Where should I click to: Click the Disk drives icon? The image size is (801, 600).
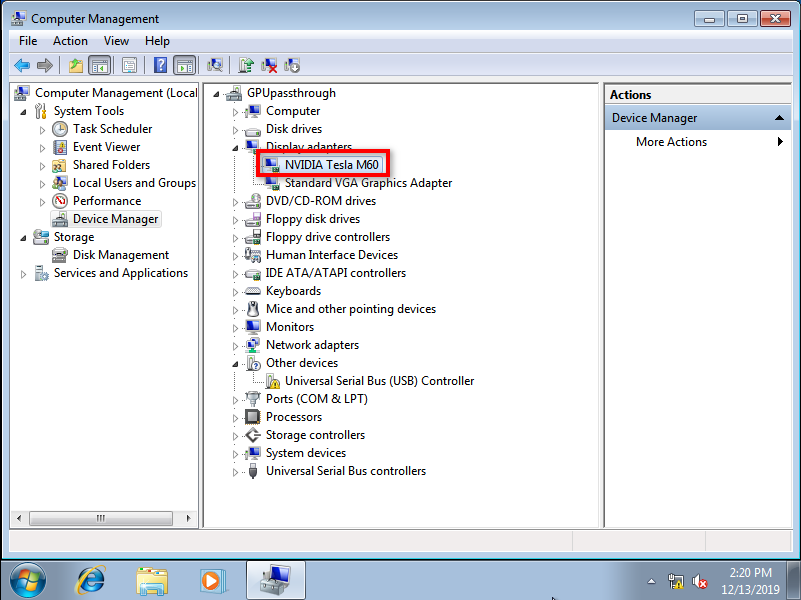tap(253, 129)
